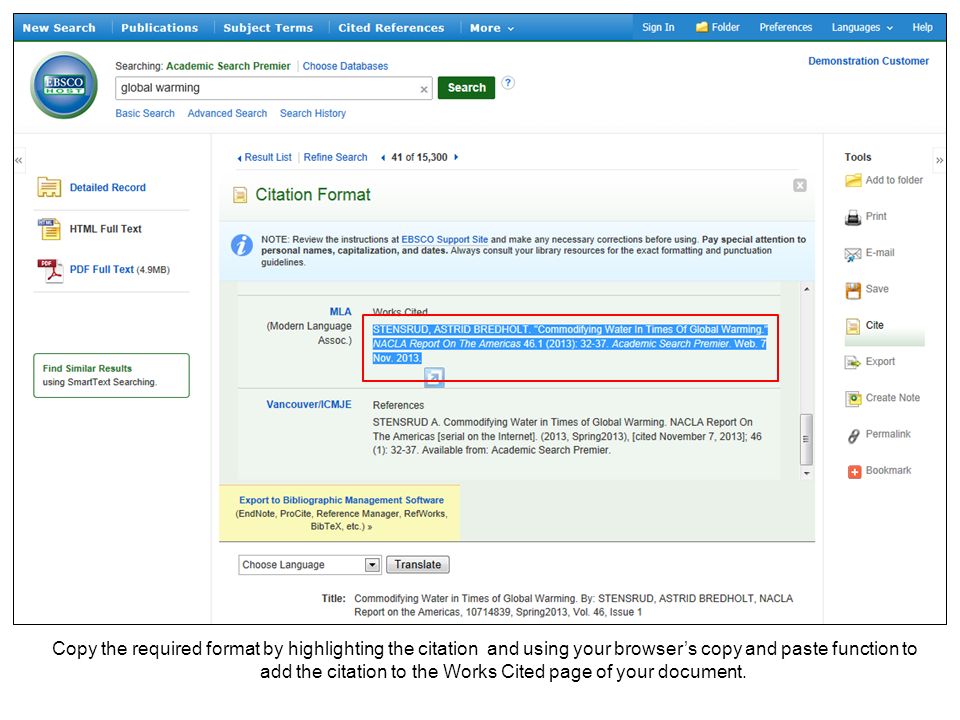The width and height of the screenshot is (960, 720).
Task: Open Help in the top bar
Action: tap(922, 27)
